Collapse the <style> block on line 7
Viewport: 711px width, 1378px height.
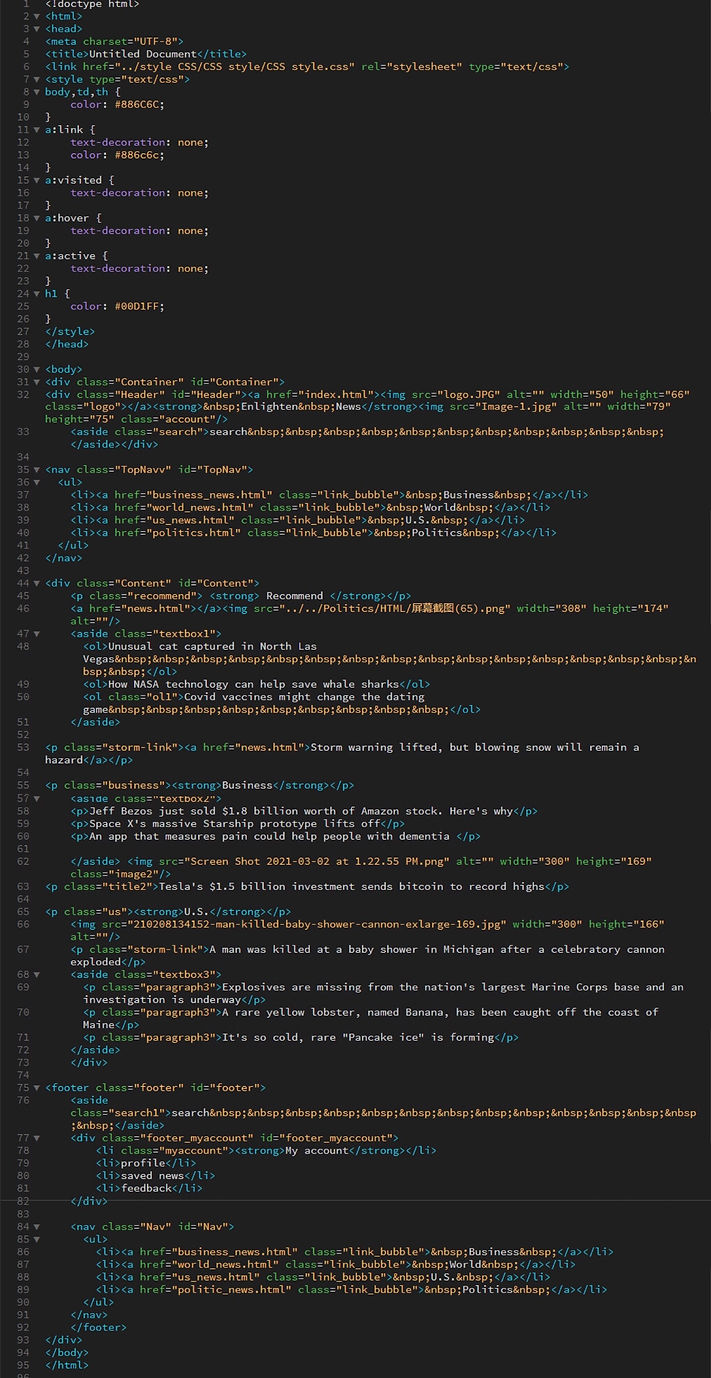(x=37, y=80)
